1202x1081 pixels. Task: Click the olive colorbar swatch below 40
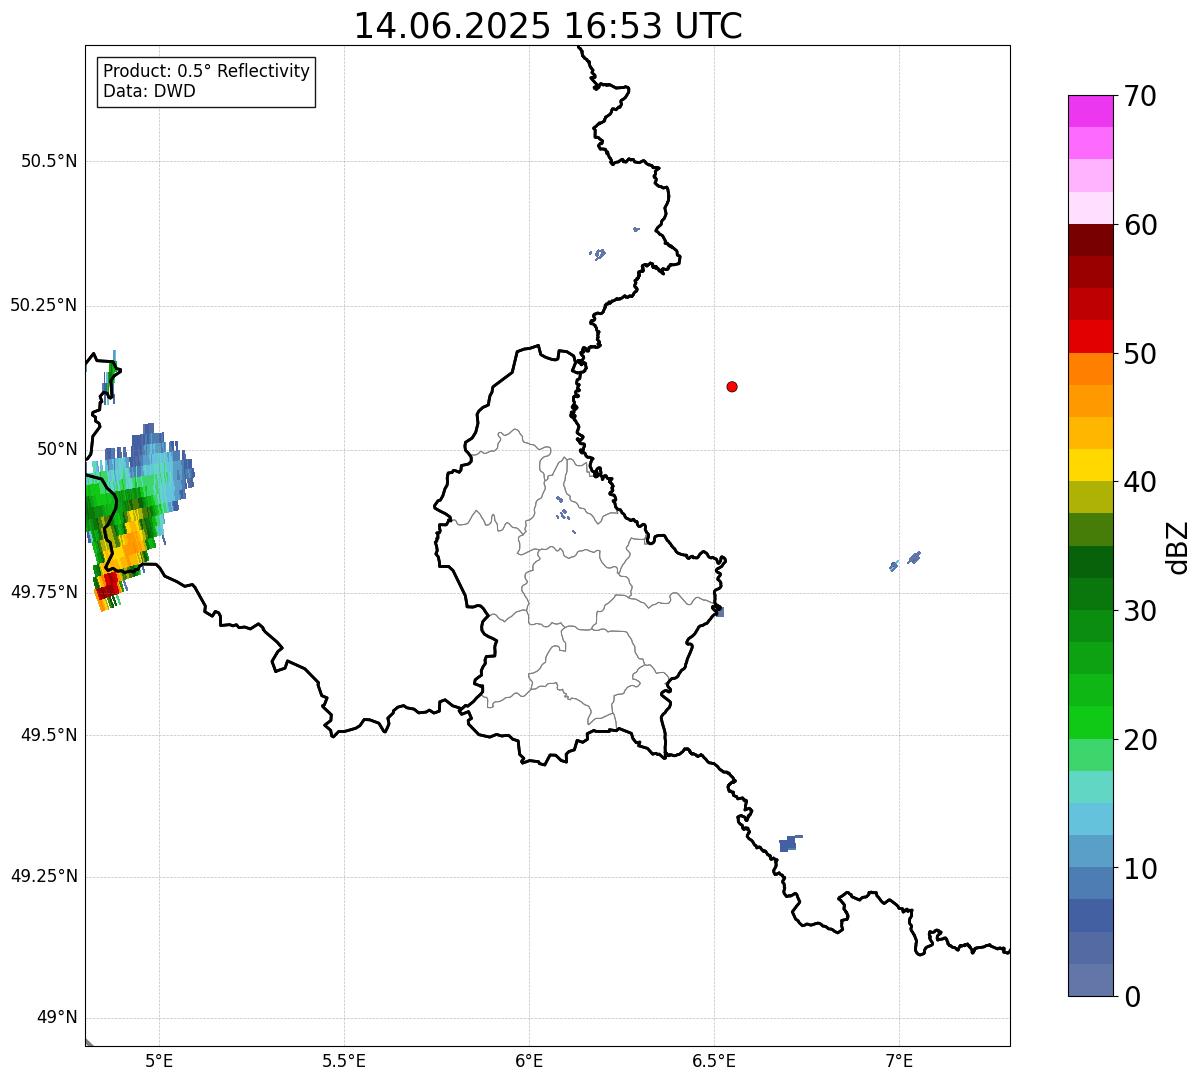1090,497
